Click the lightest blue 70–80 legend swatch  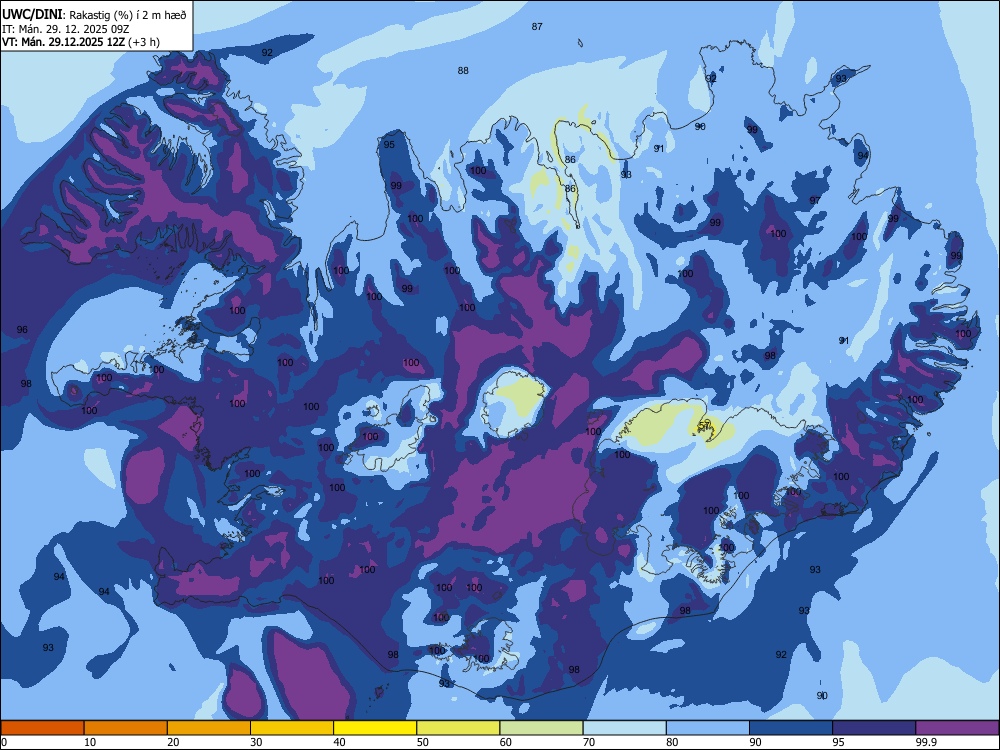click(x=625, y=728)
